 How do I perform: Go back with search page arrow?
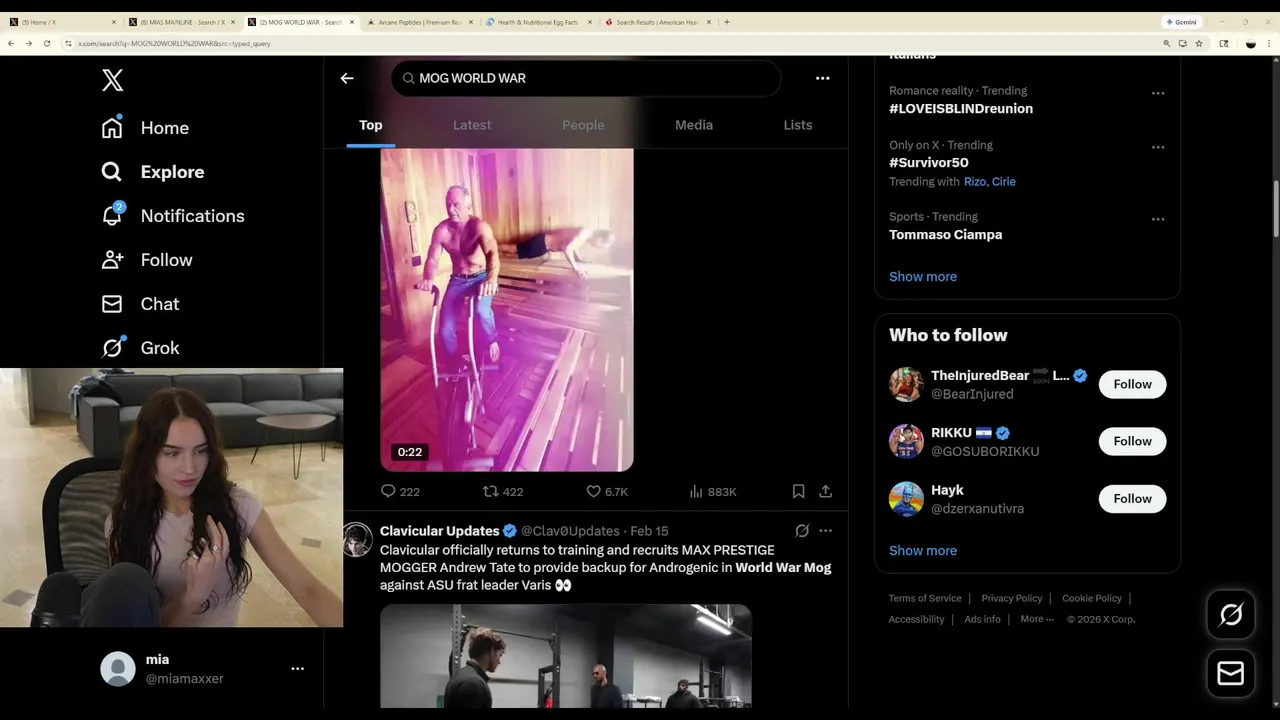coord(347,78)
